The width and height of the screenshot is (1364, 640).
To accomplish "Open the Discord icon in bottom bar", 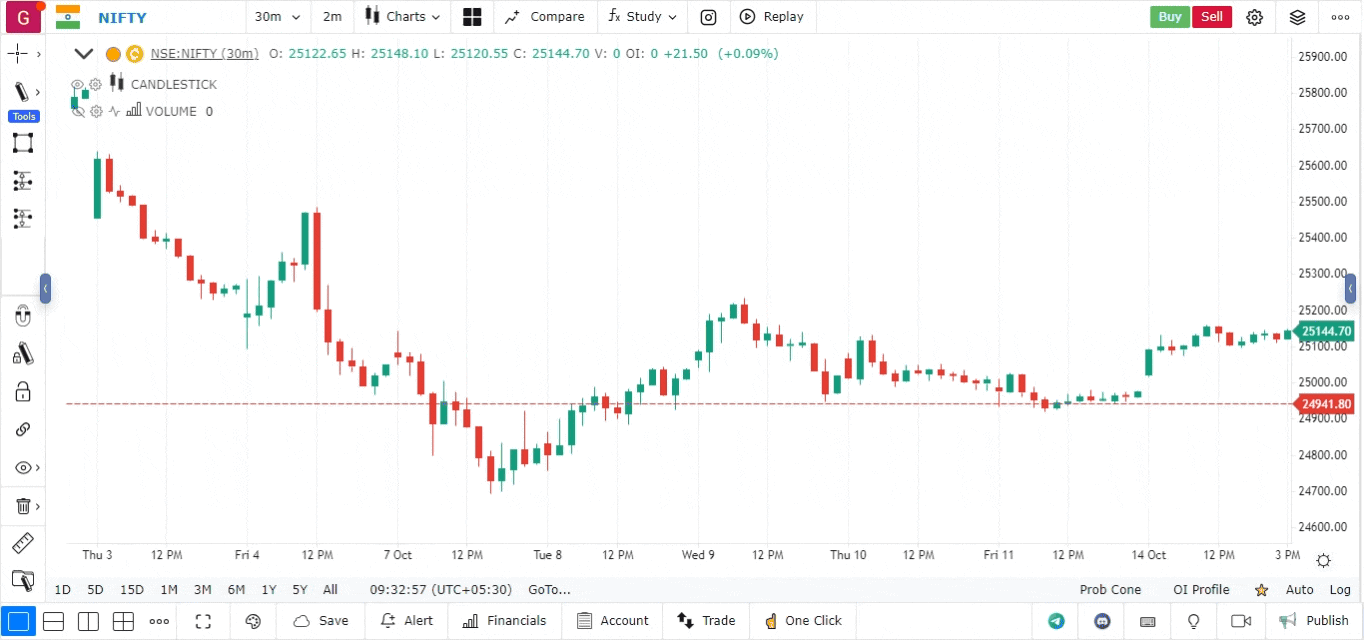I will click(x=1103, y=621).
